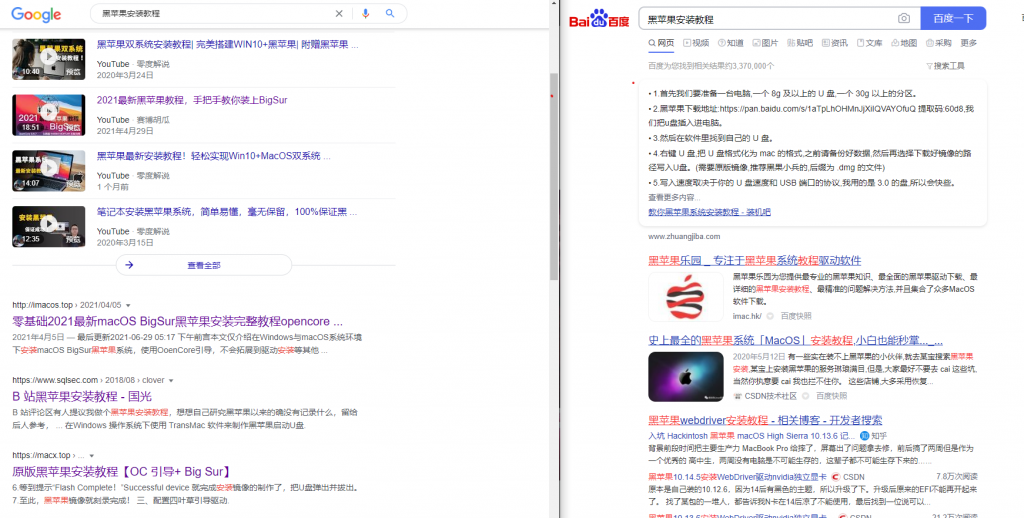This screenshot has width=1024, height=518.
Task: Play the 10:40 黑苹果双系统 video thumbnail
Action: pos(48,59)
